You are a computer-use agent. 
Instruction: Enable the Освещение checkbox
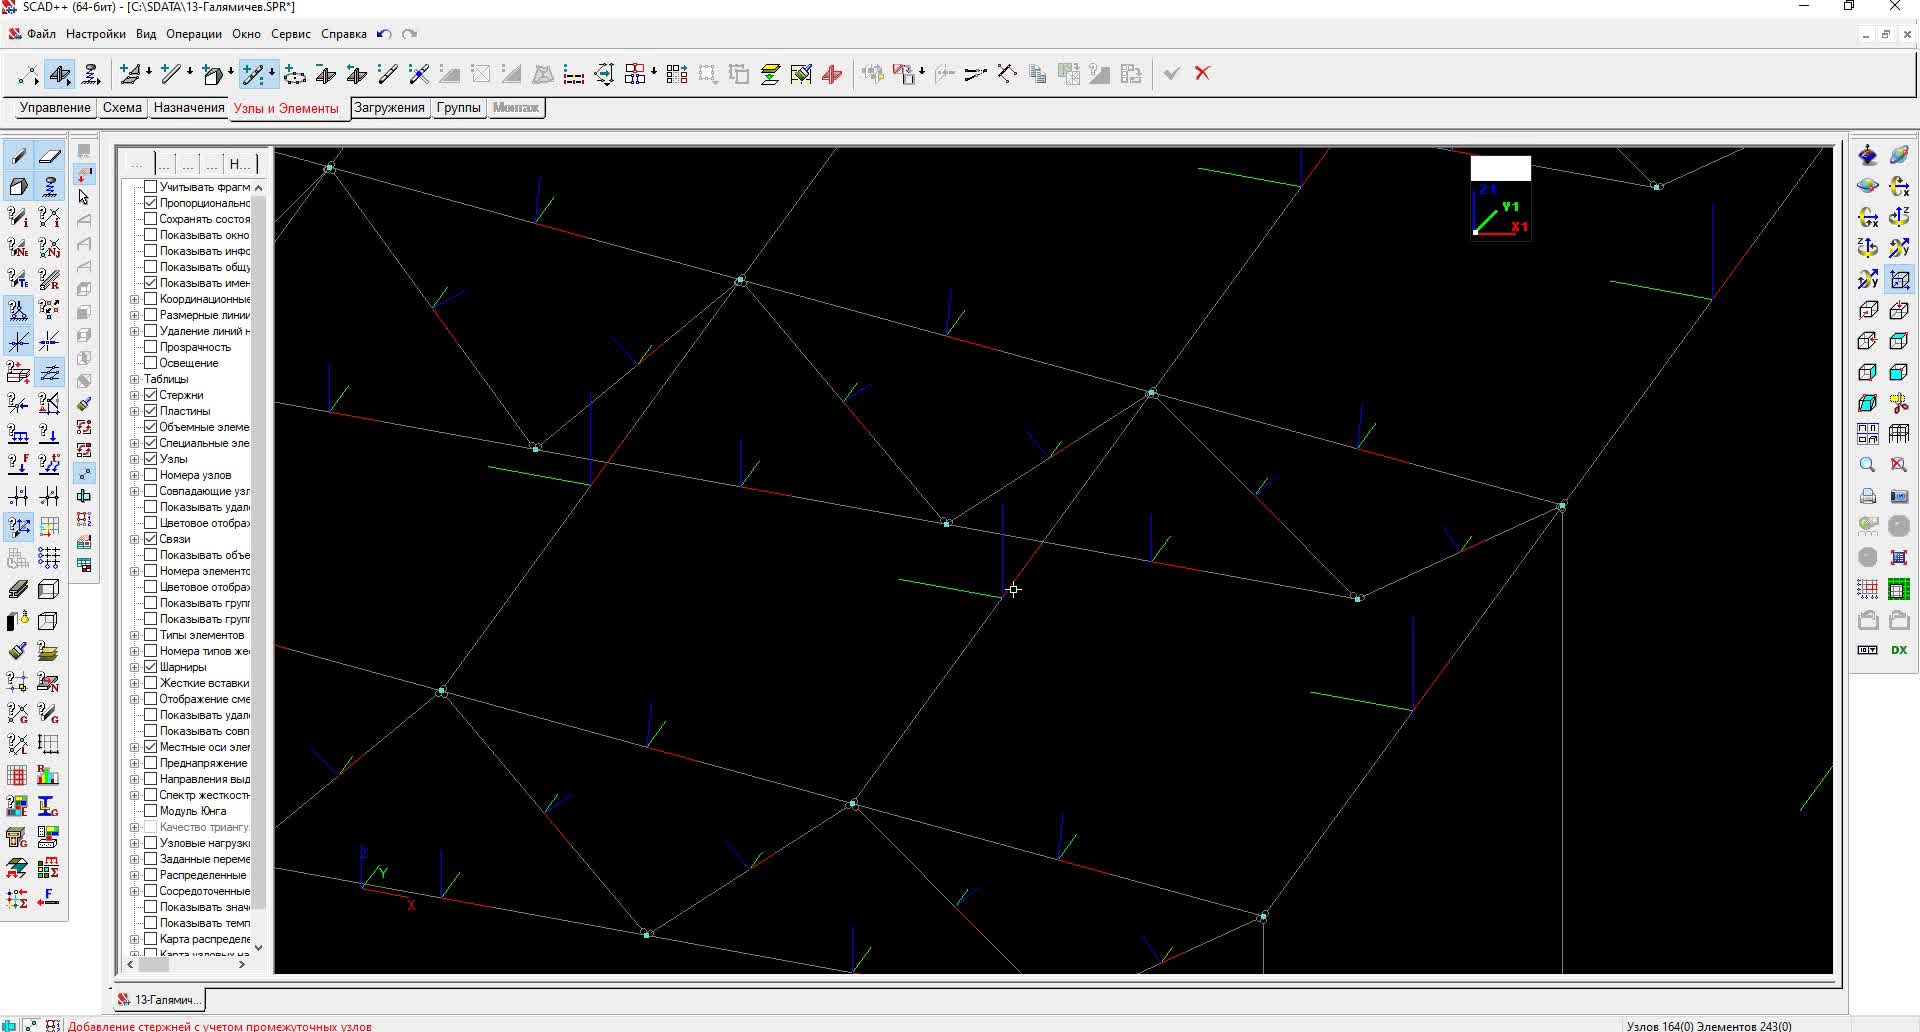coord(151,363)
